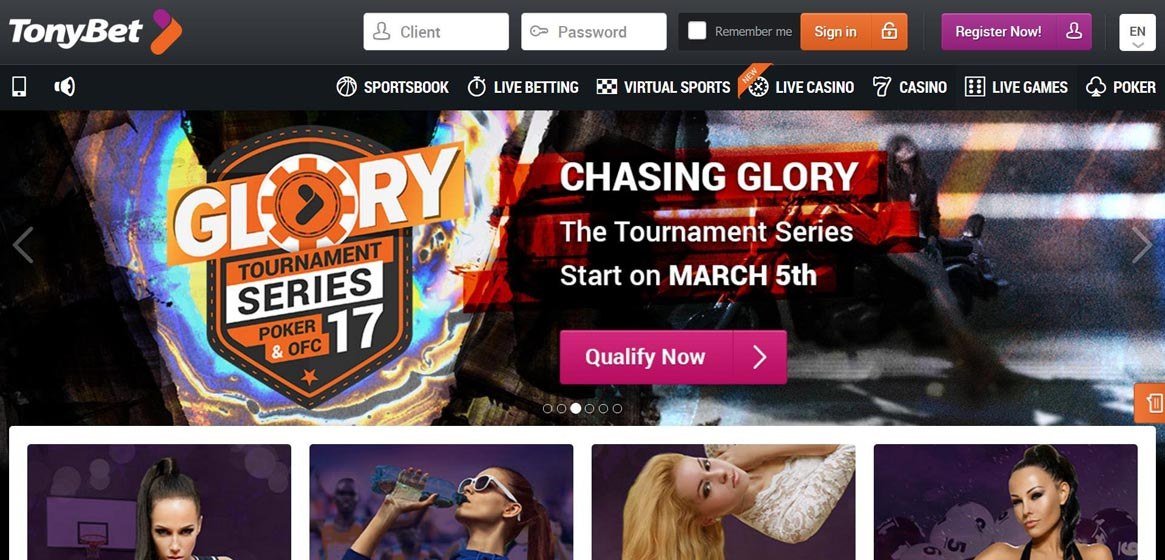
Task: Go to next banner slide arrow
Action: tap(1141, 245)
